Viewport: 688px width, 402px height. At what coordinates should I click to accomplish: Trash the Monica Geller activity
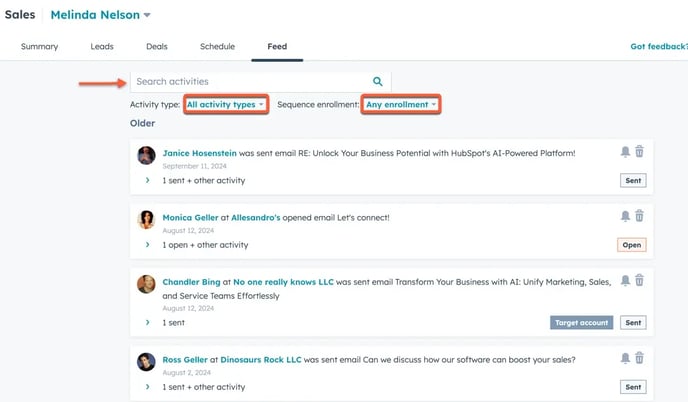click(640, 215)
